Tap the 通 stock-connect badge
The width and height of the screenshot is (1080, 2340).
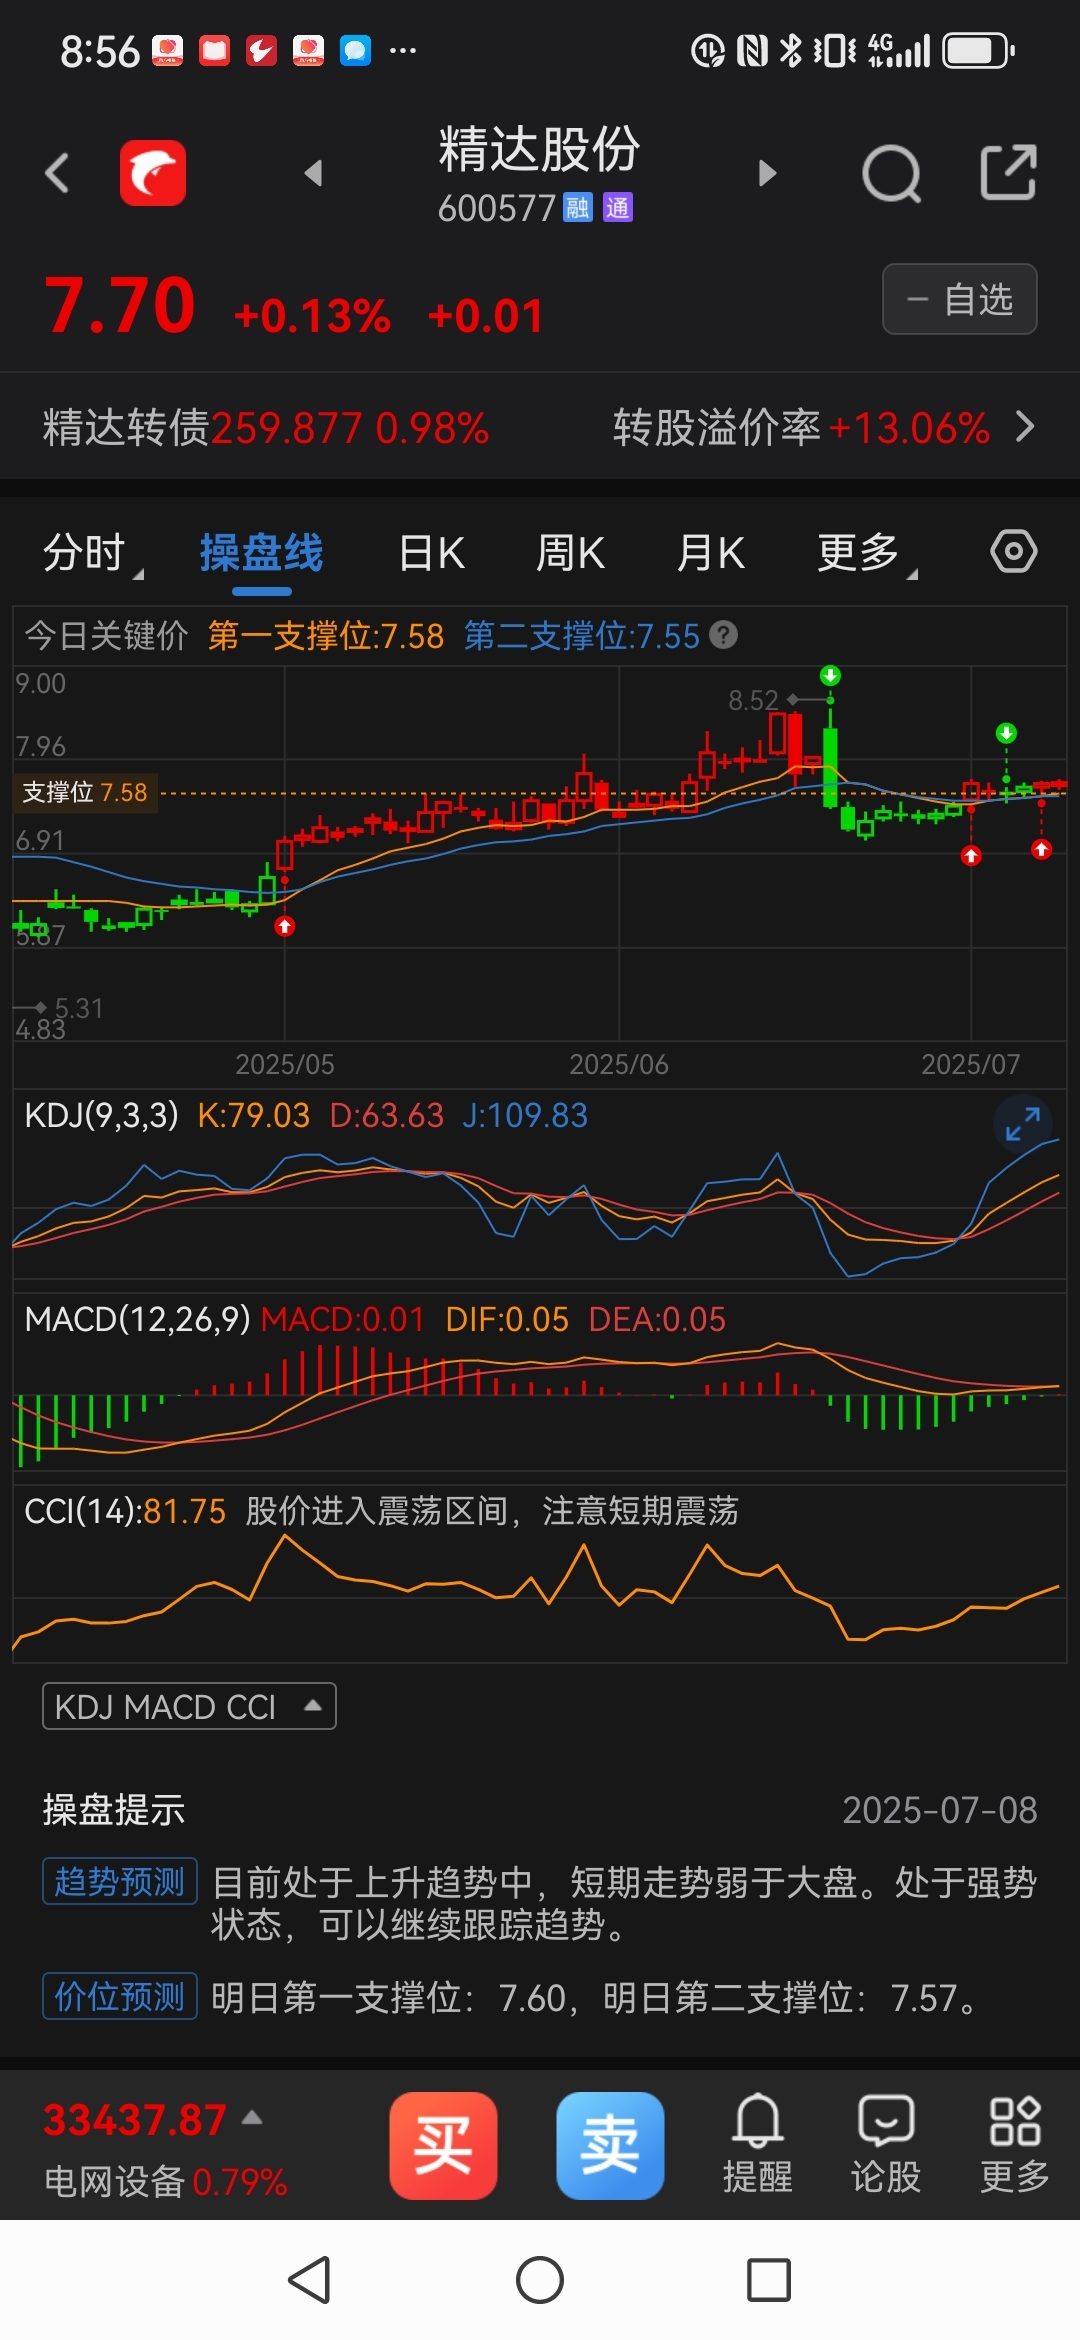click(618, 208)
